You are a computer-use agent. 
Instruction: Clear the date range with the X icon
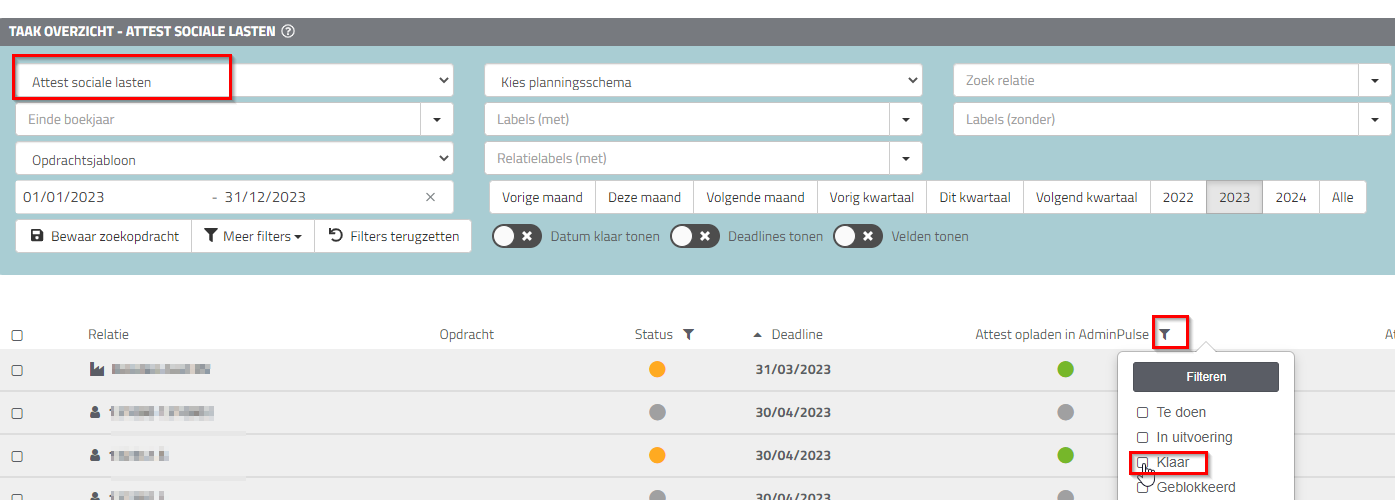click(x=430, y=197)
